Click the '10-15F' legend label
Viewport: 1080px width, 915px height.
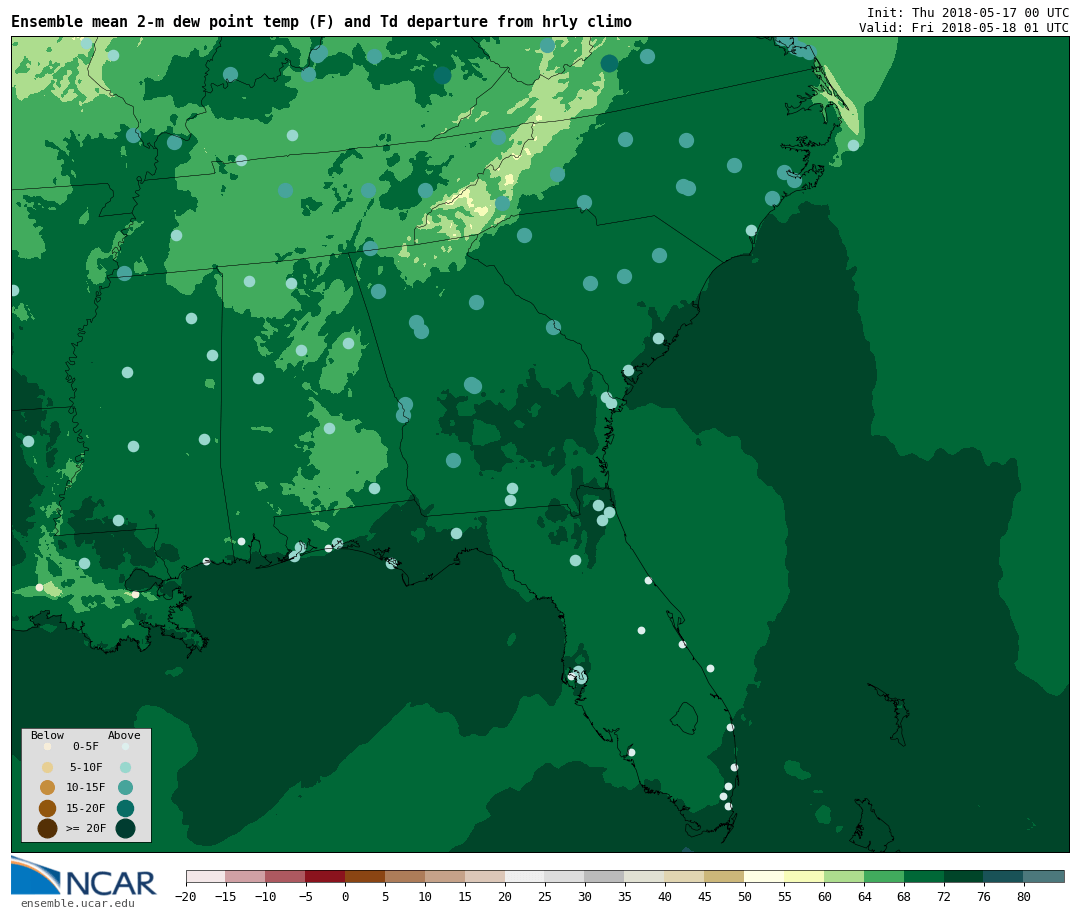click(86, 787)
